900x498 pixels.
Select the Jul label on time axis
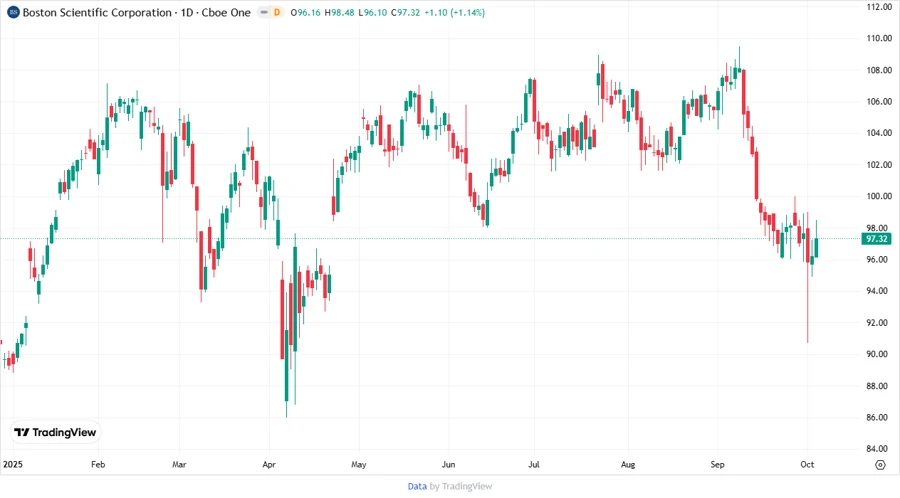(533, 465)
